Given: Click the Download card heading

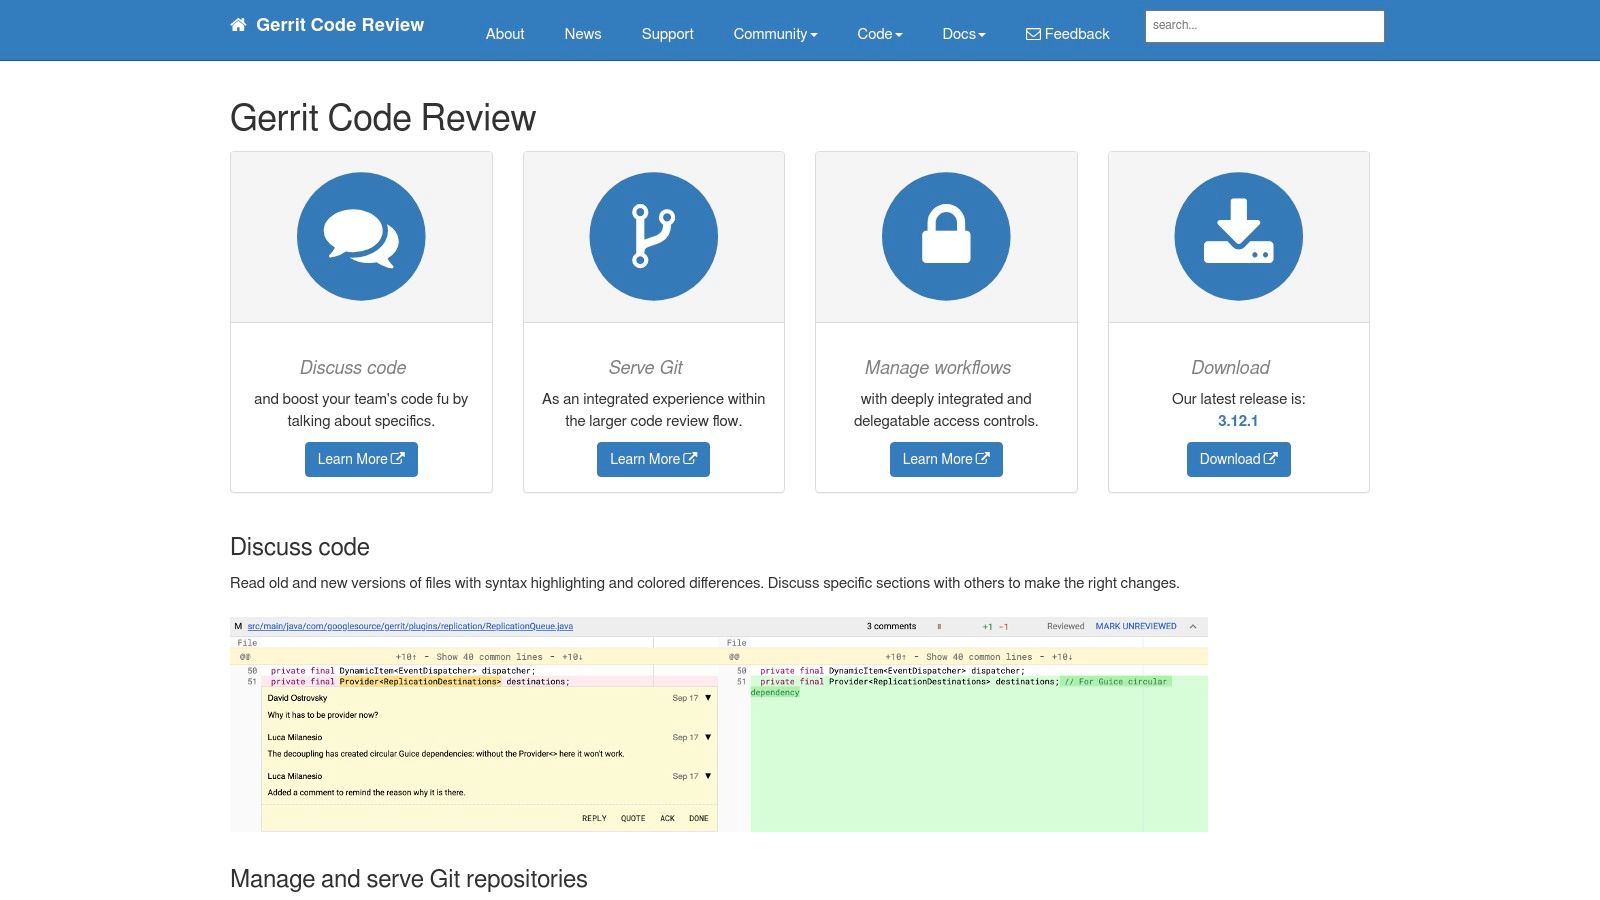Looking at the screenshot, I should [x=1230, y=367].
